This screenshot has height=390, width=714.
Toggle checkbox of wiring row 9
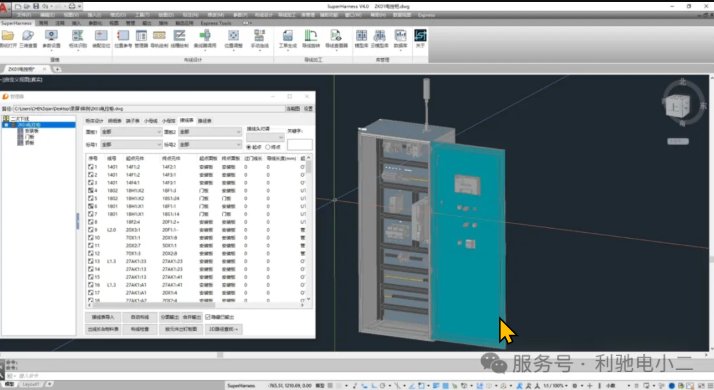[x=91, y=230]
